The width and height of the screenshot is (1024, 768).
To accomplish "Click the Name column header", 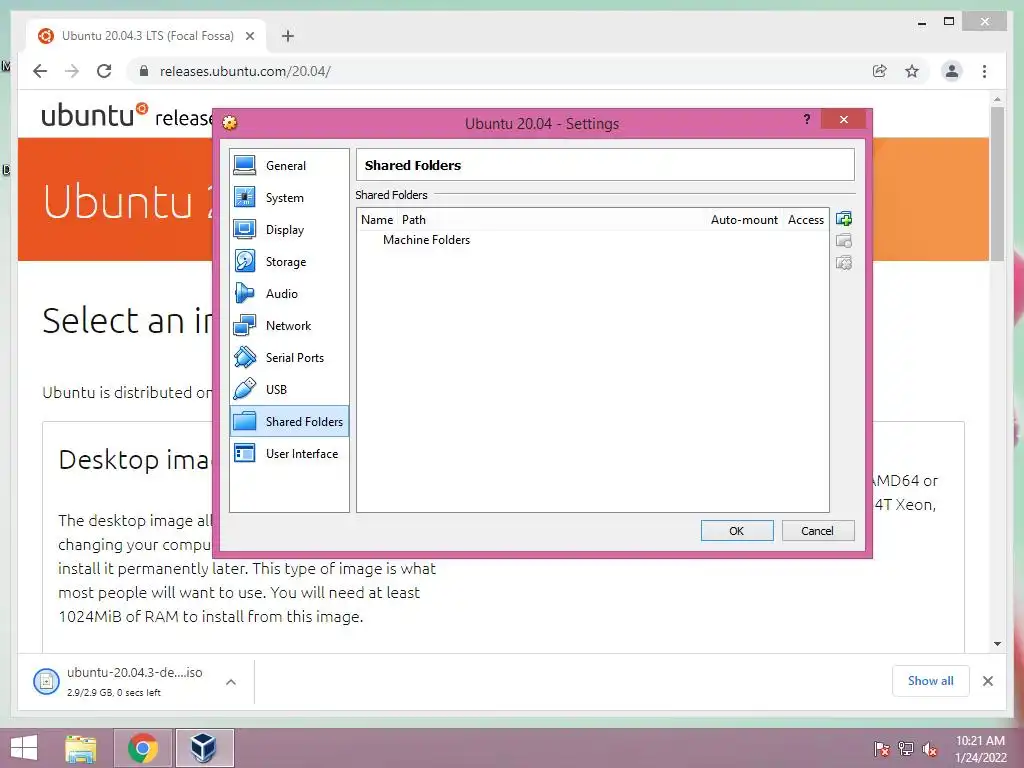I will [377, 220].
